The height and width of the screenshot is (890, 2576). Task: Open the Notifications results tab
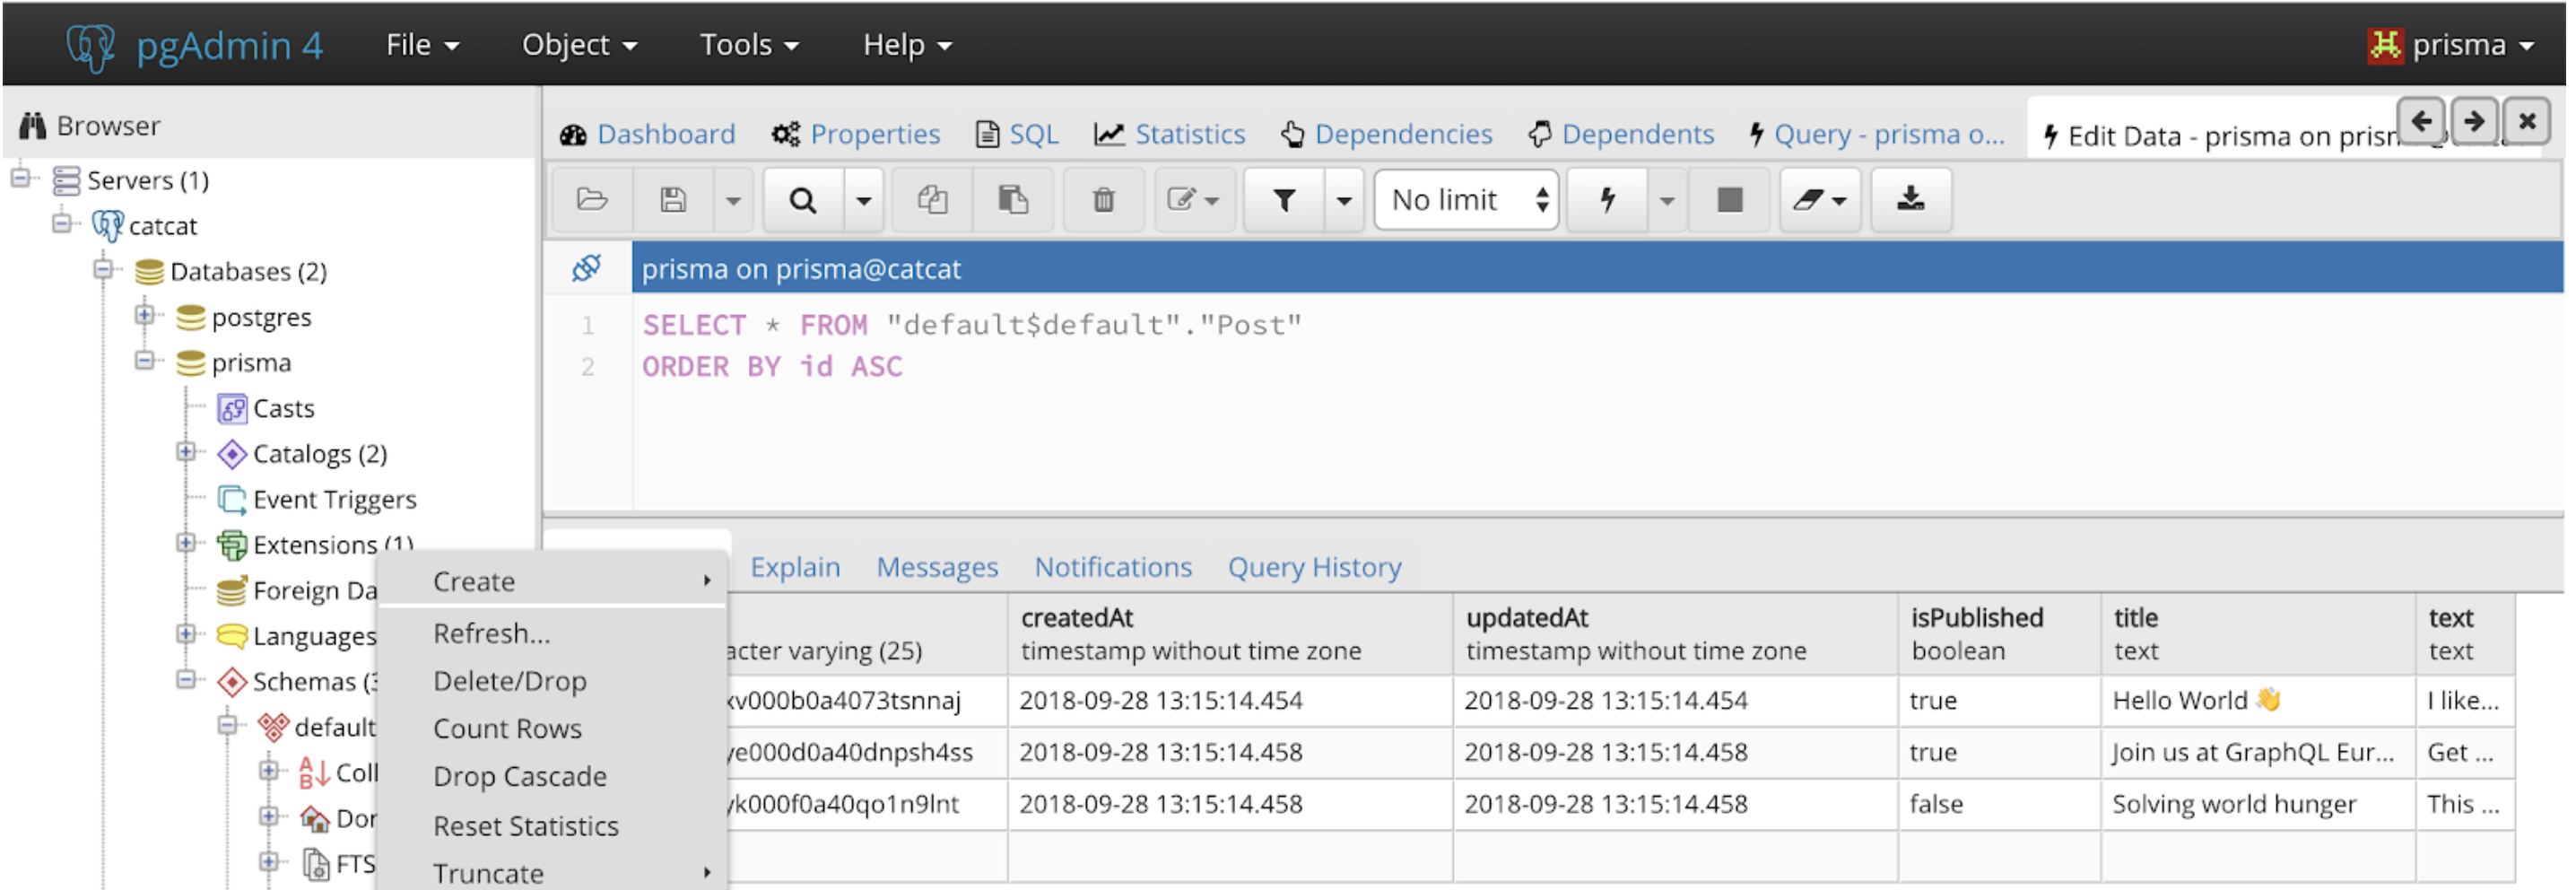tap(1113, 567)
